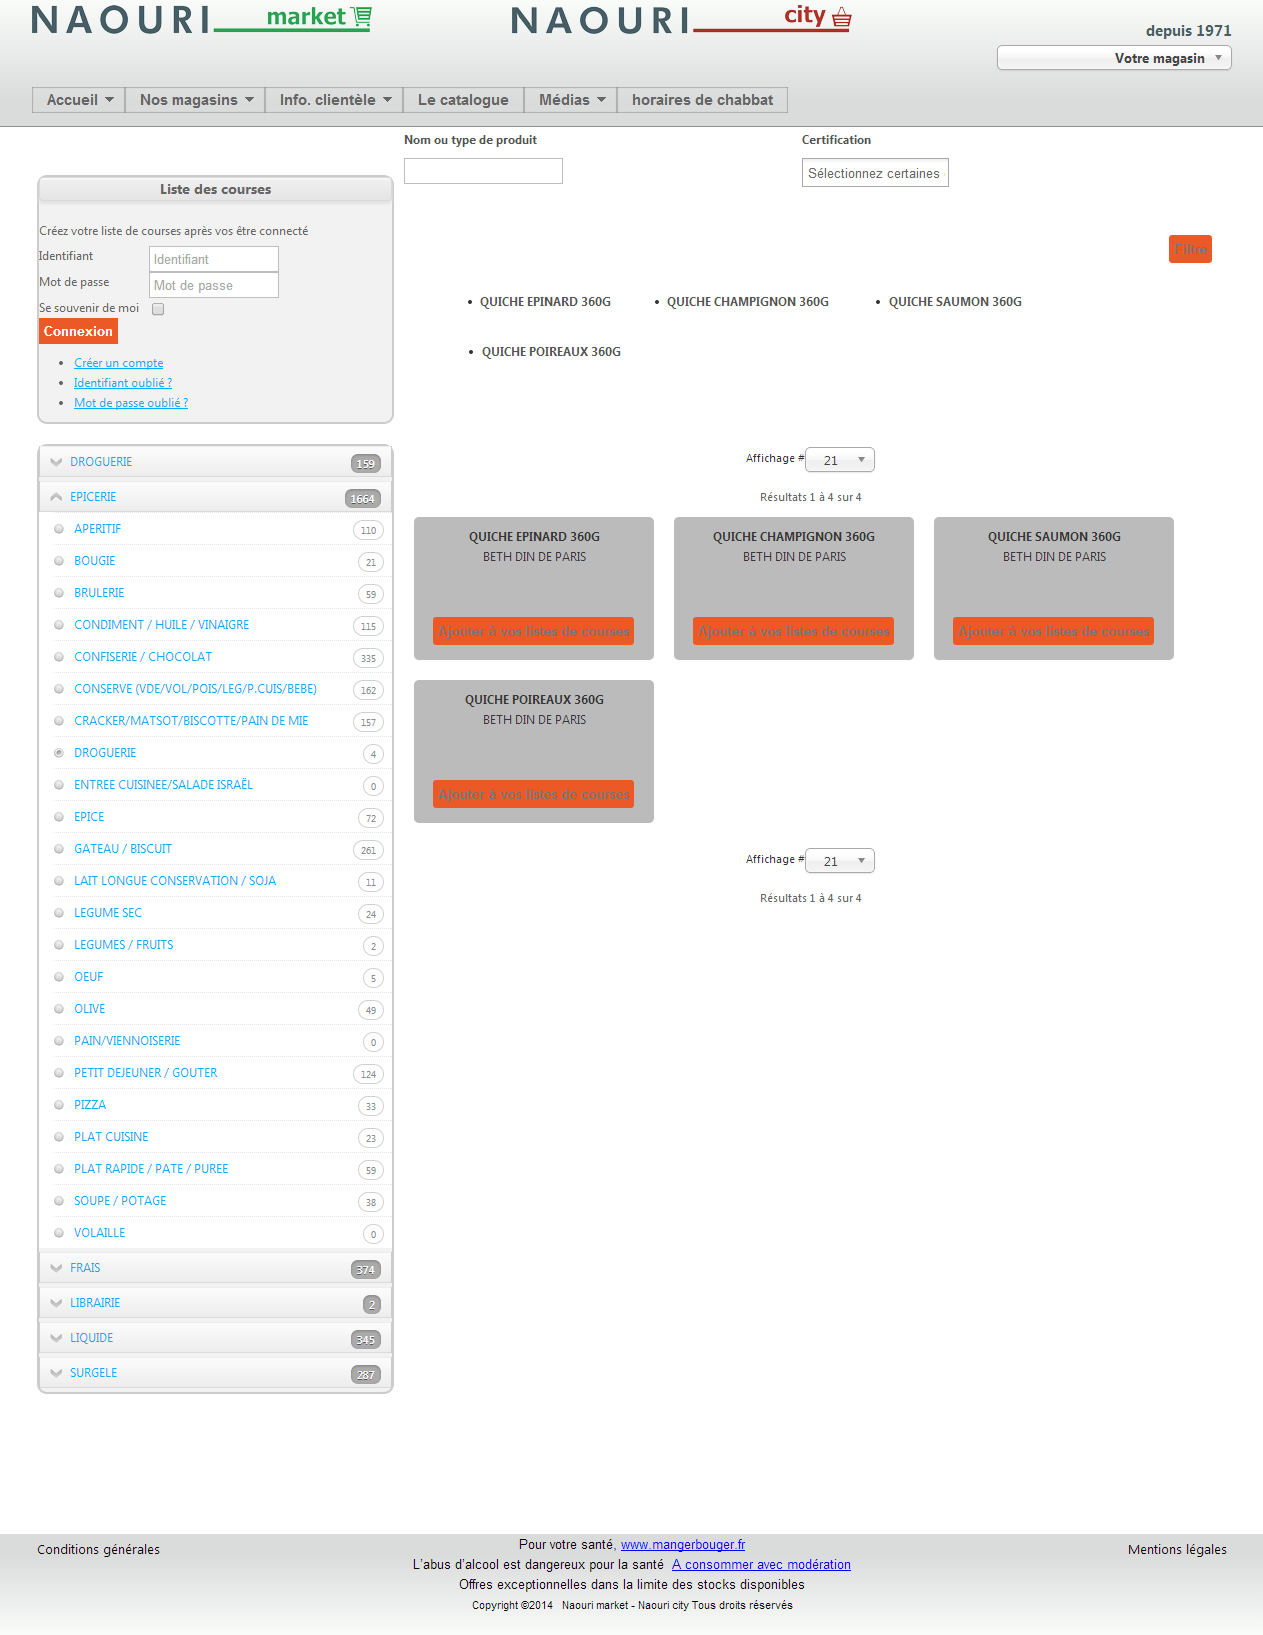Open the Votre magasin dropdown

[1114, 58]
